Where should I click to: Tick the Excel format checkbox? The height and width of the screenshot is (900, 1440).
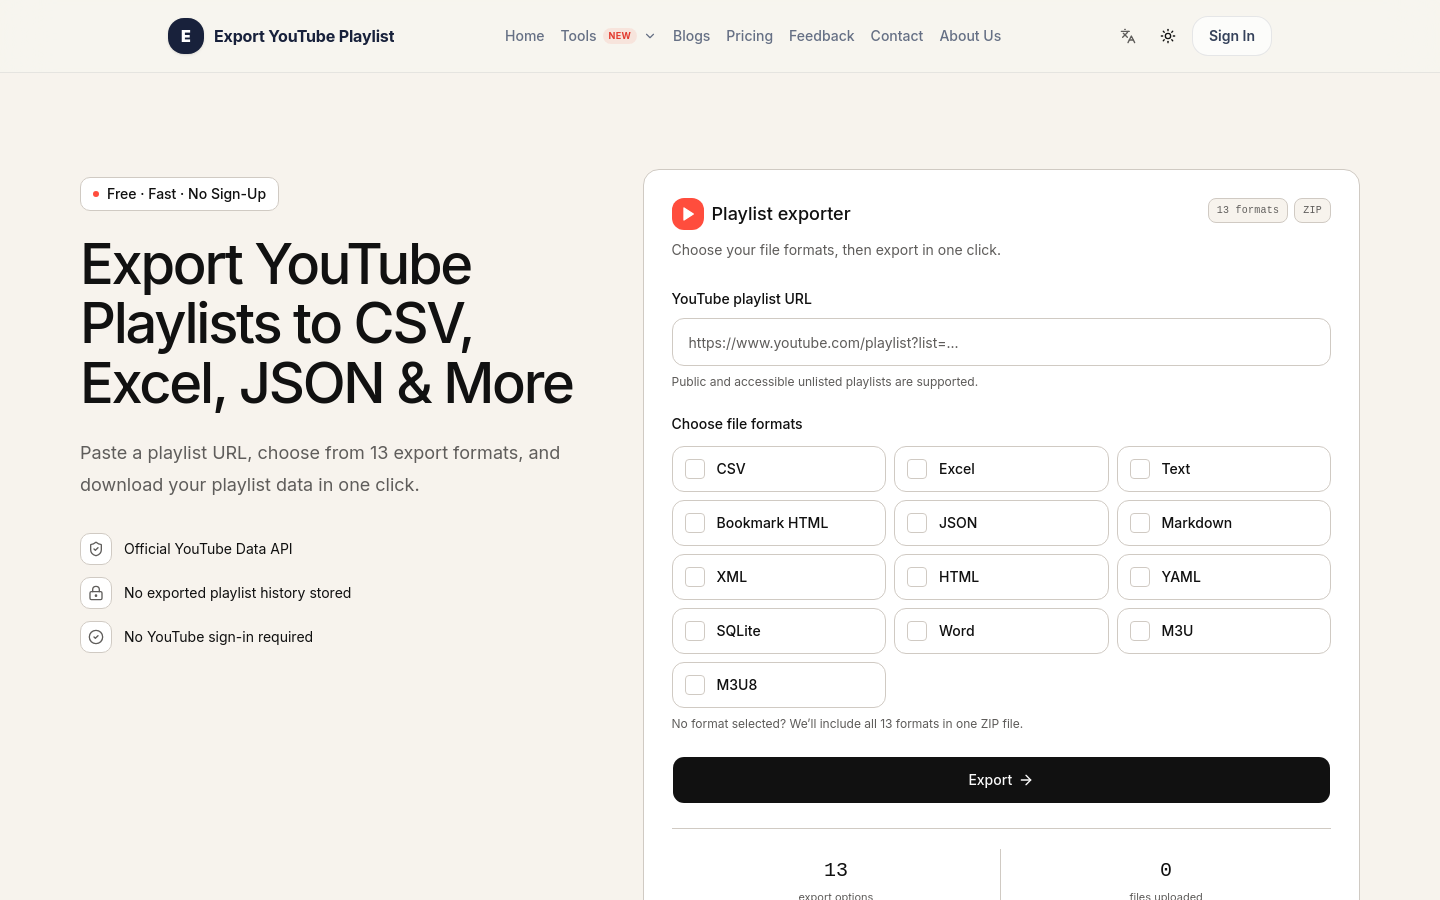click(x=917, y=469)
